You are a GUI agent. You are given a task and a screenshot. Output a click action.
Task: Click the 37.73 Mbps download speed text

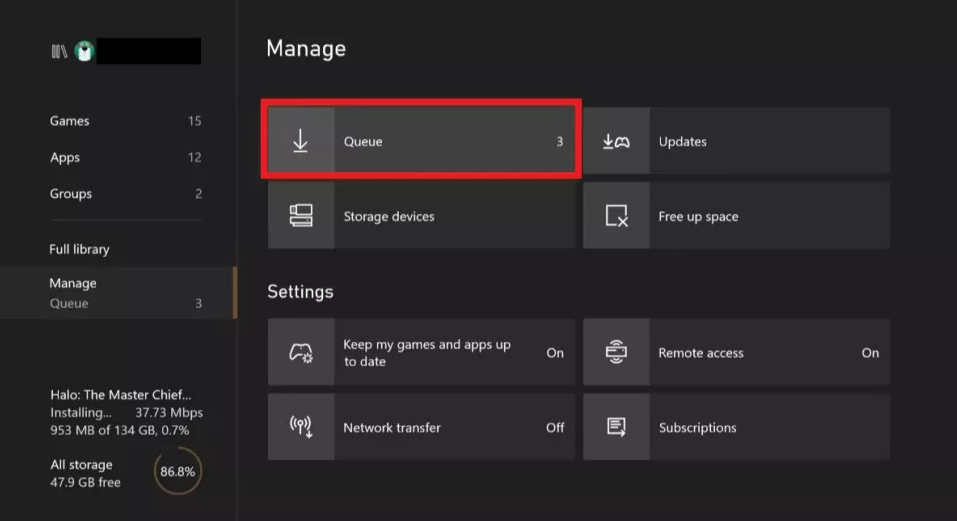[169, 412]
